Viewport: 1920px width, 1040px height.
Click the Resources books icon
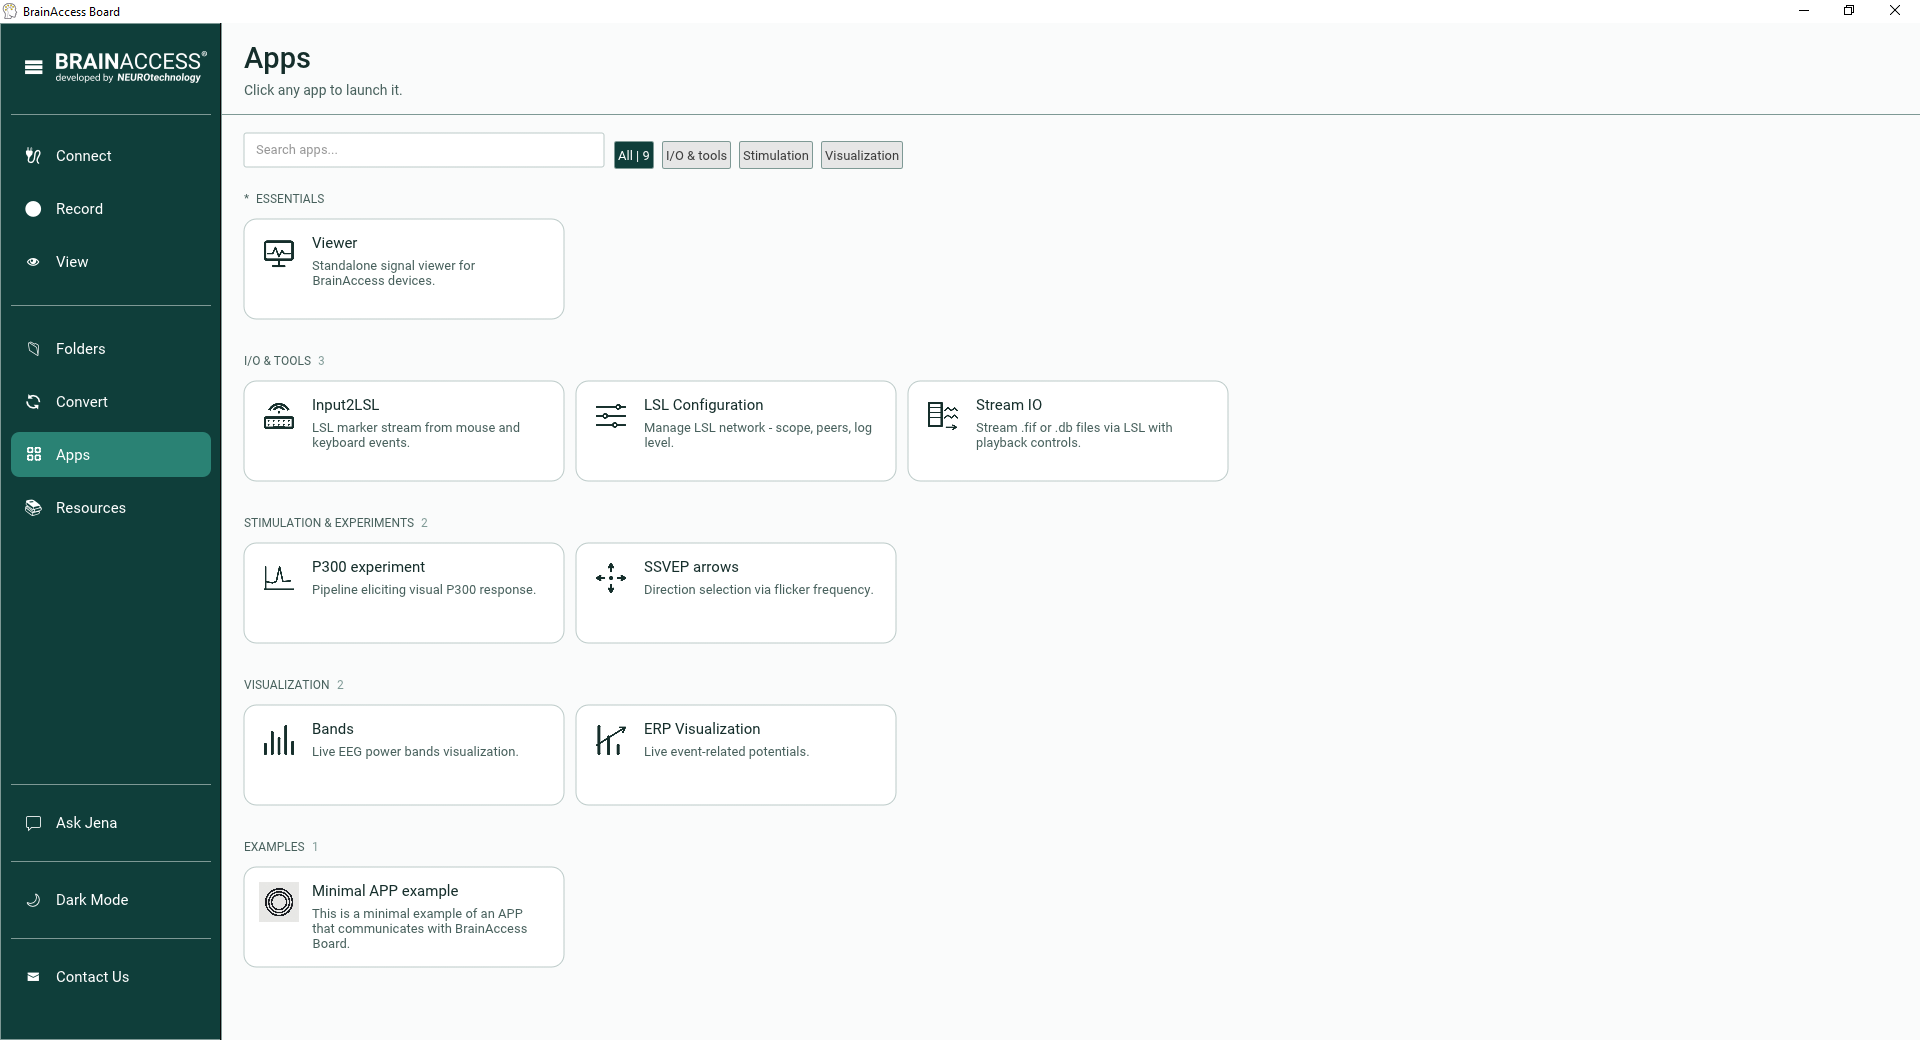click(33, 508)
